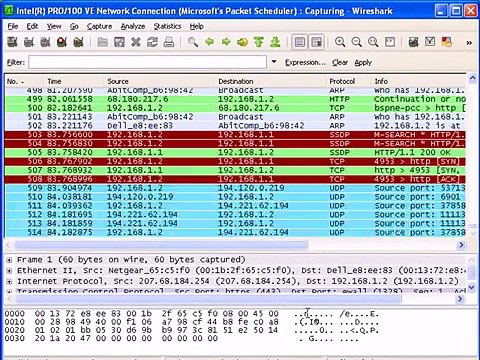Zoom out on packet text
The width and height of the screenshot is (480, 360).
[x=357, y=42]
